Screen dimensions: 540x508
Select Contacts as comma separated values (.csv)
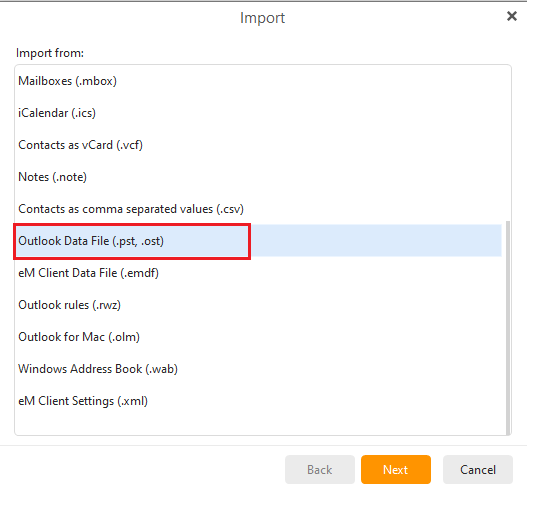click(x=258, y=209)
